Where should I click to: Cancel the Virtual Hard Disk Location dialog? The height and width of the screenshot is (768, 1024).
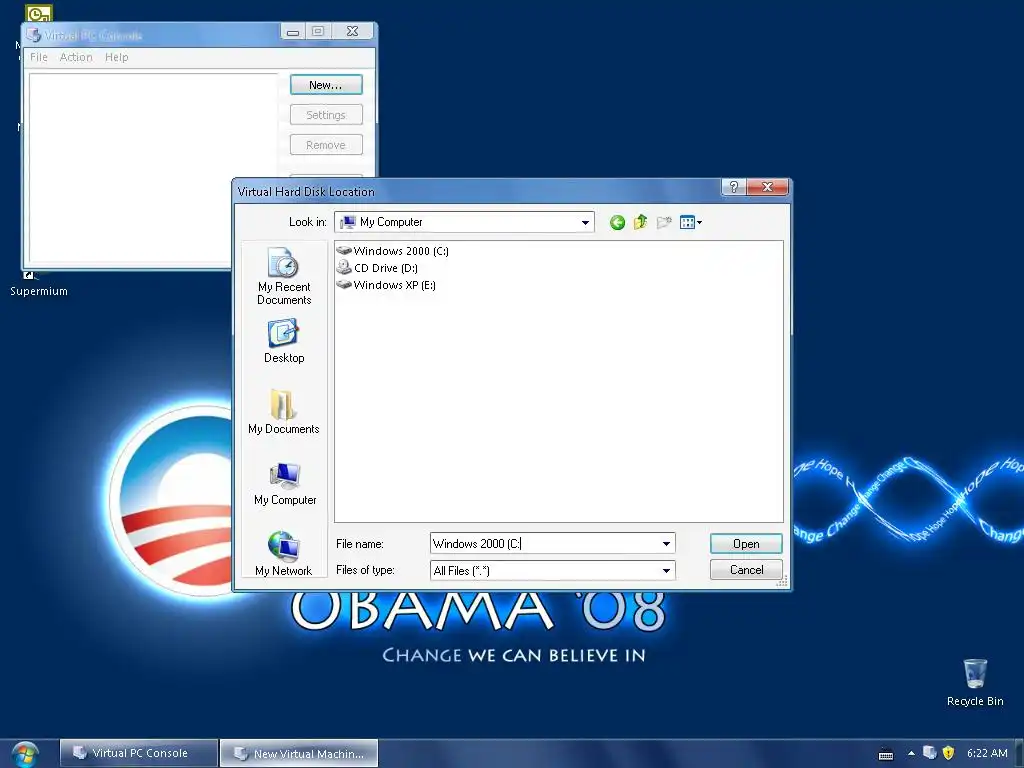[746, 569]
